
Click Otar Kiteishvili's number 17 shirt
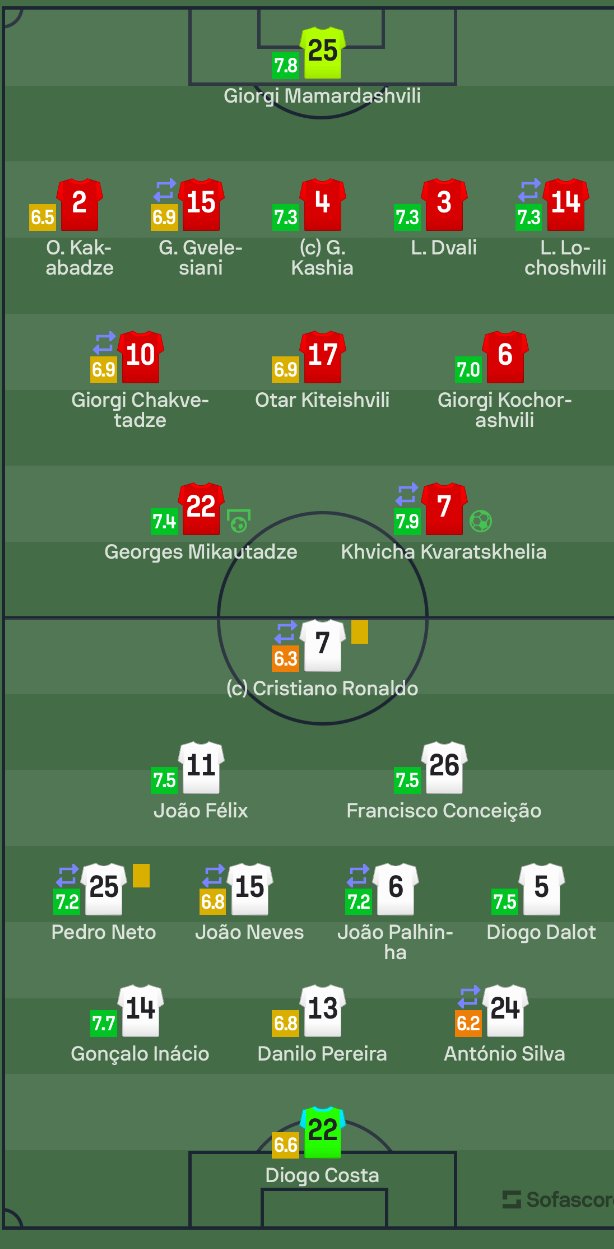pyautogui.click(x=322, y=356)
